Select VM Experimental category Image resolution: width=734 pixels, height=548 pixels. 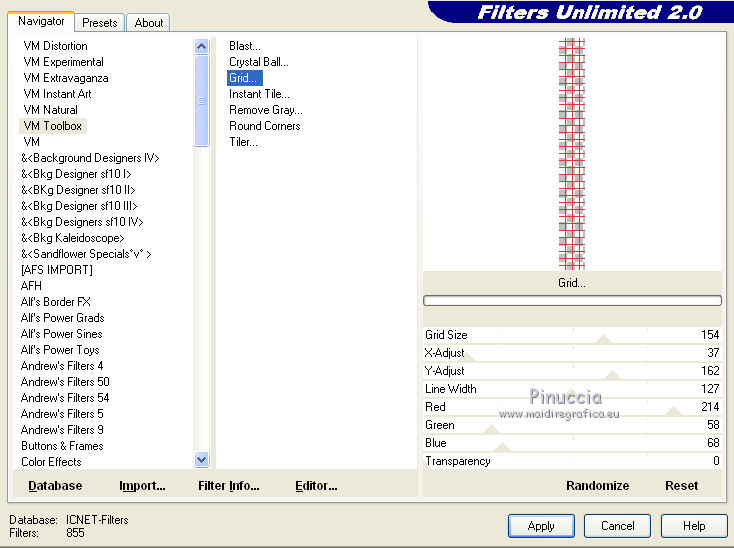click(63, 62)
